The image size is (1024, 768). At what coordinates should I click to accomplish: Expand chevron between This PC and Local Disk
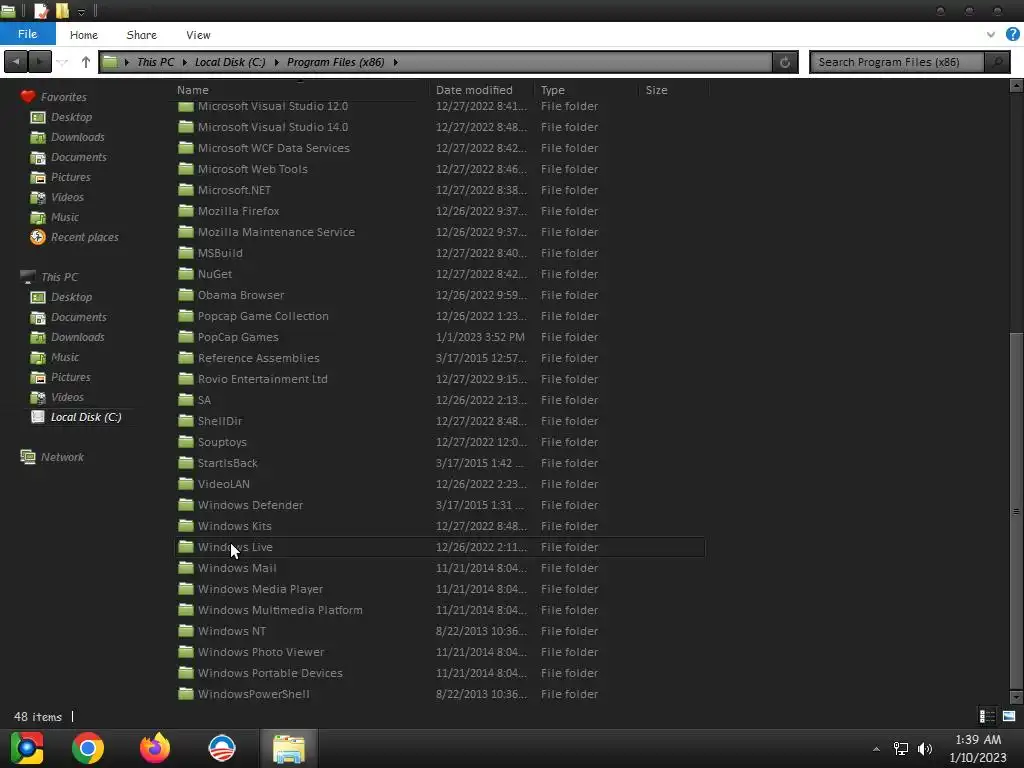coord(184,62)
